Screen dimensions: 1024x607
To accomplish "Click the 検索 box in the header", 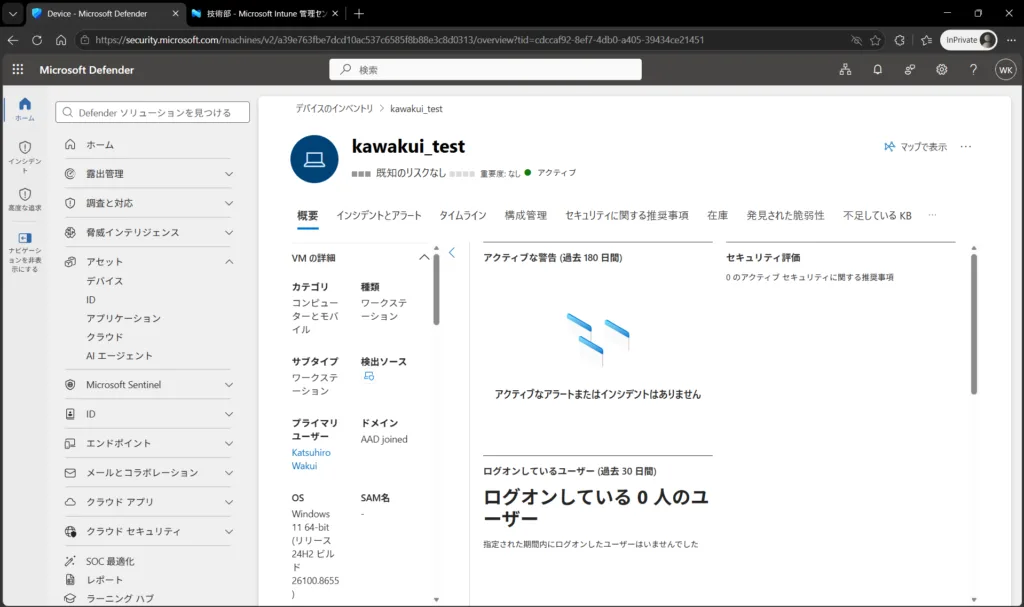I will 485,69.
